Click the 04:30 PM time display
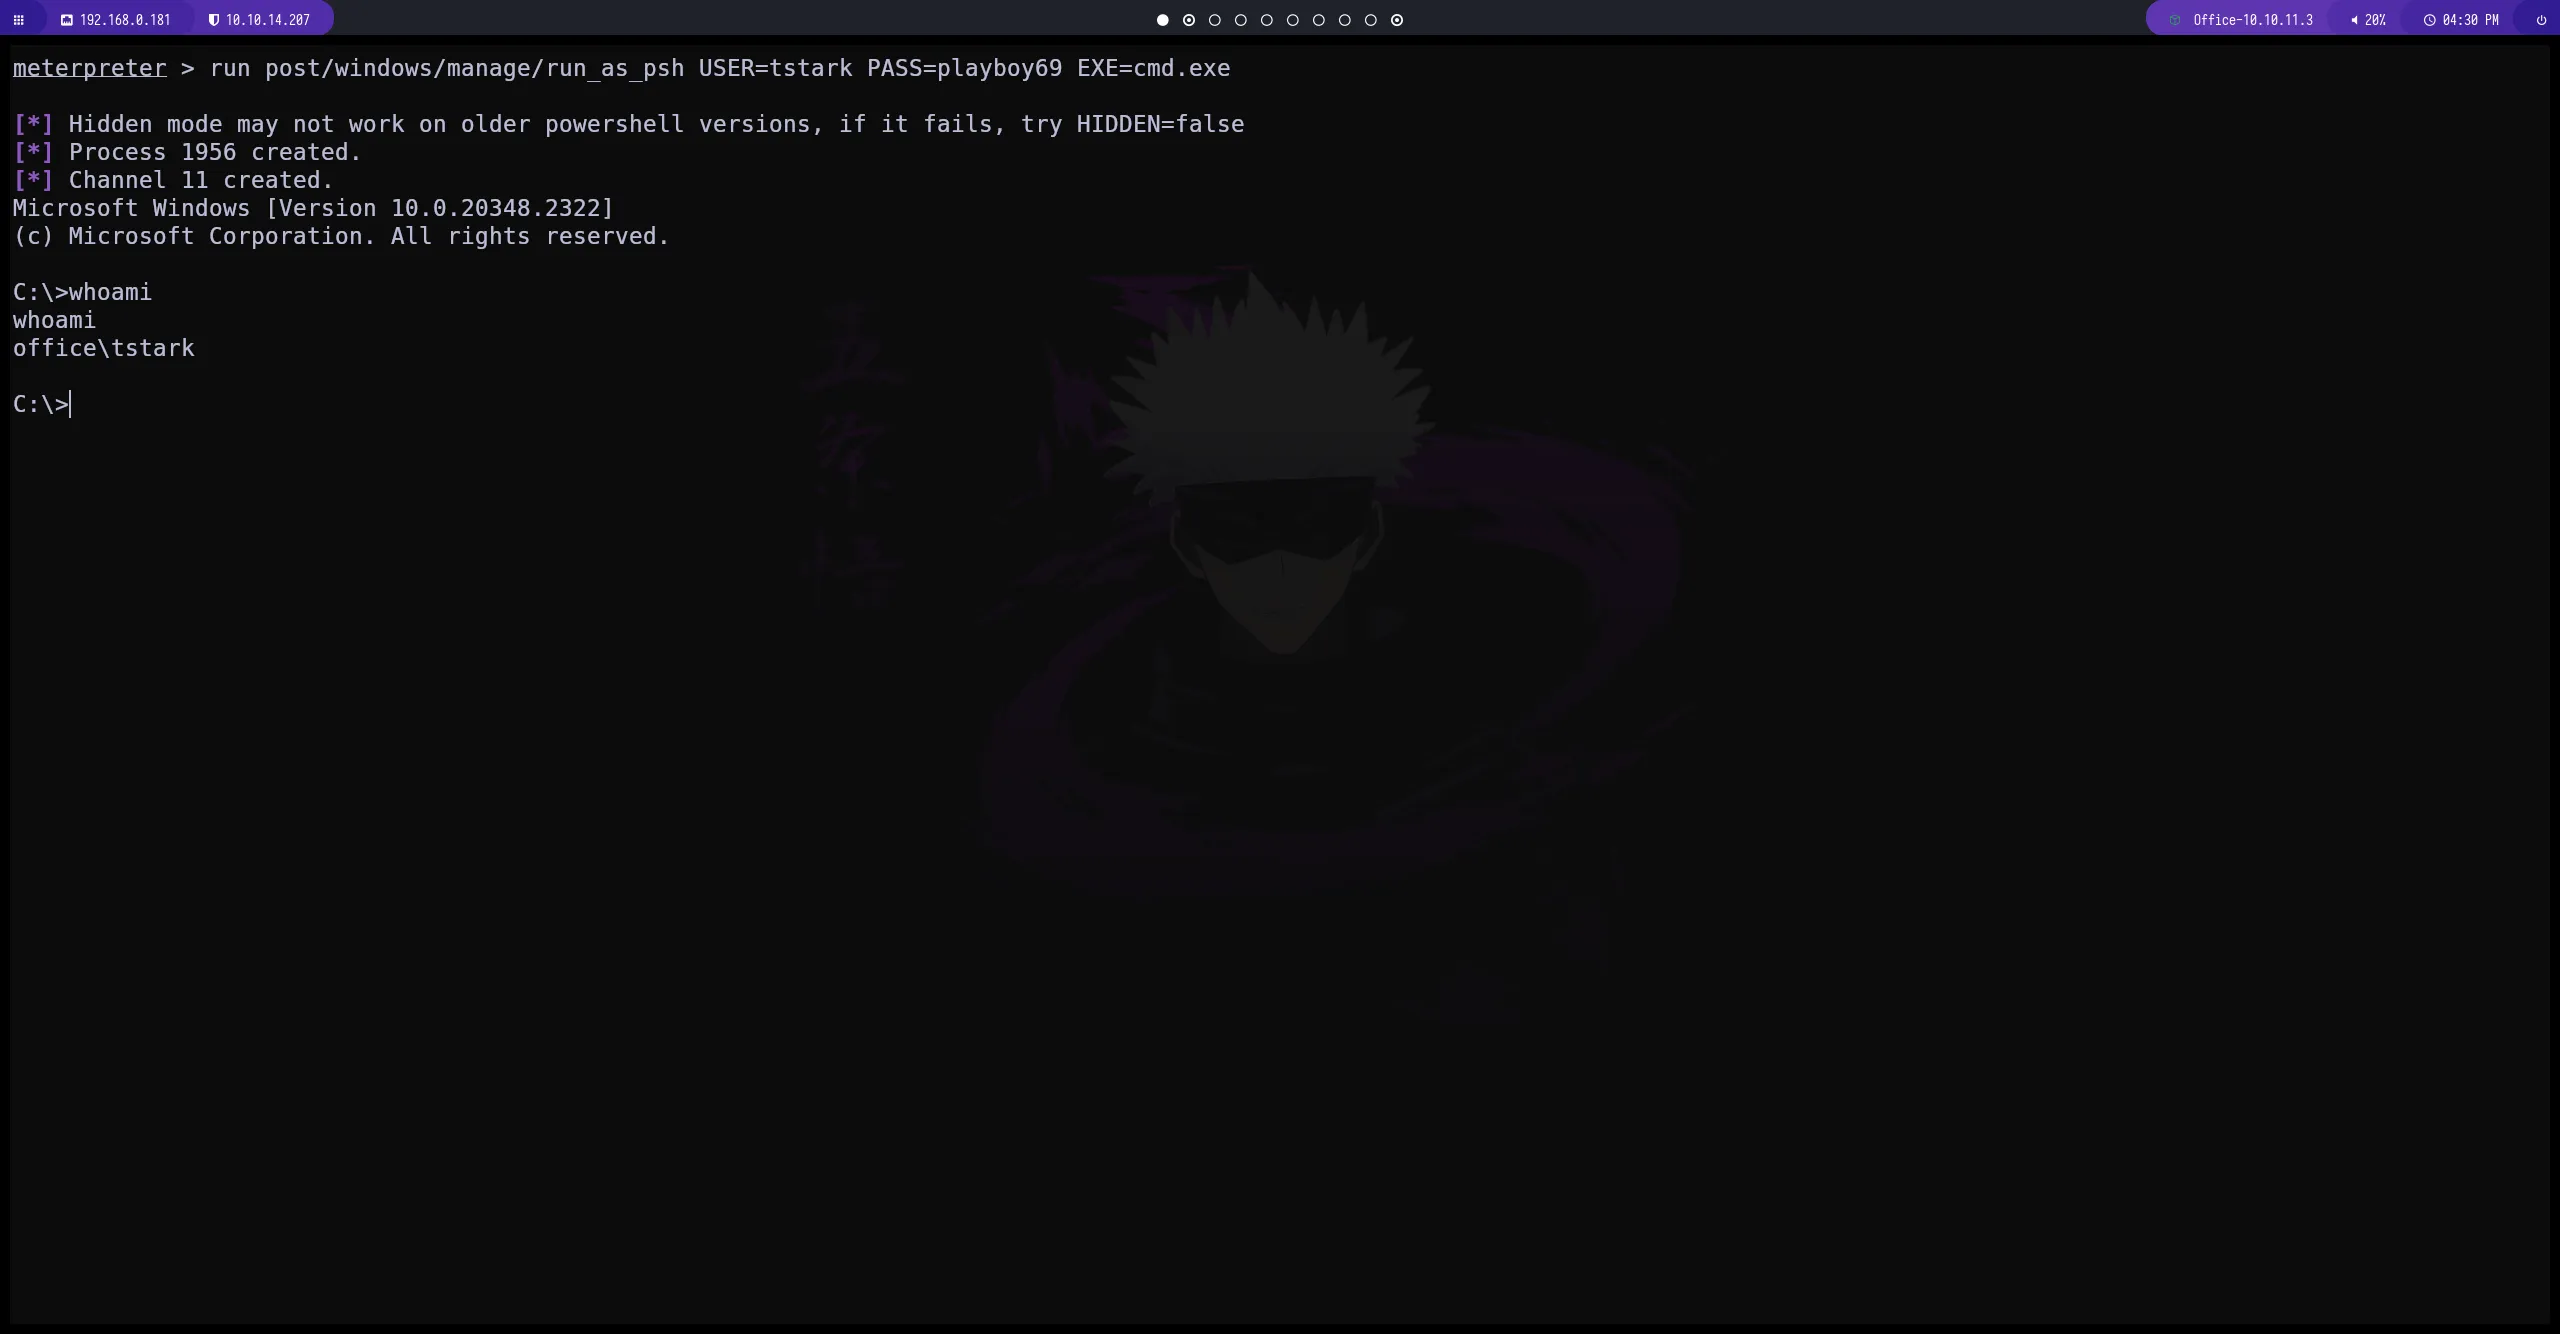 point(2470,20)
